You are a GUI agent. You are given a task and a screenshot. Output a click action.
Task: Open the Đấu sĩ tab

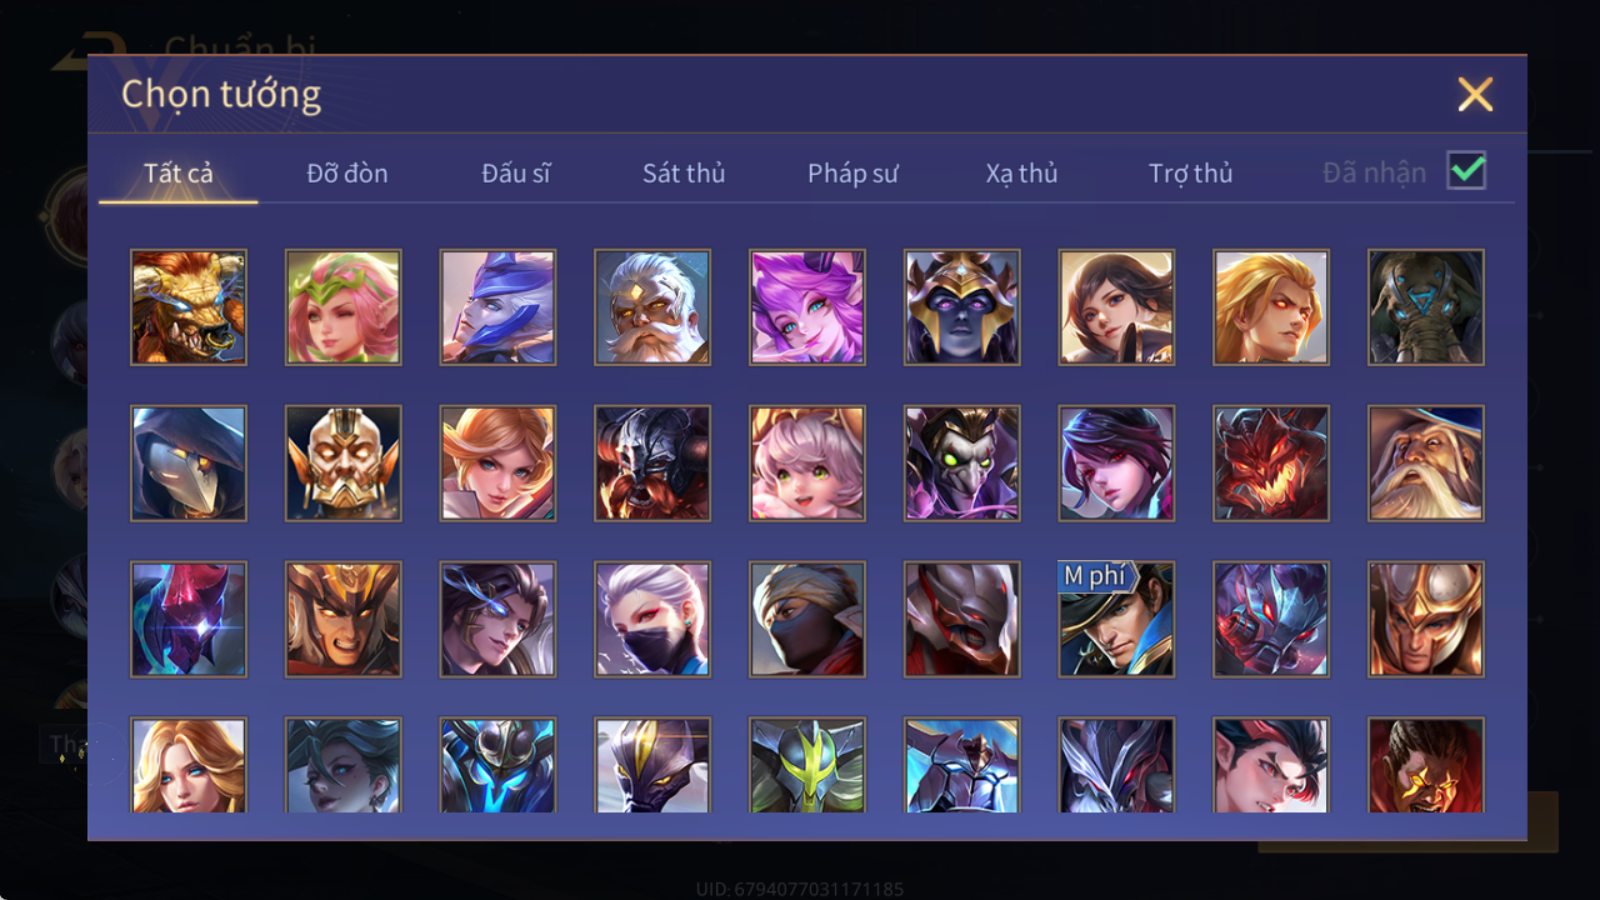(x=516, y=173)
